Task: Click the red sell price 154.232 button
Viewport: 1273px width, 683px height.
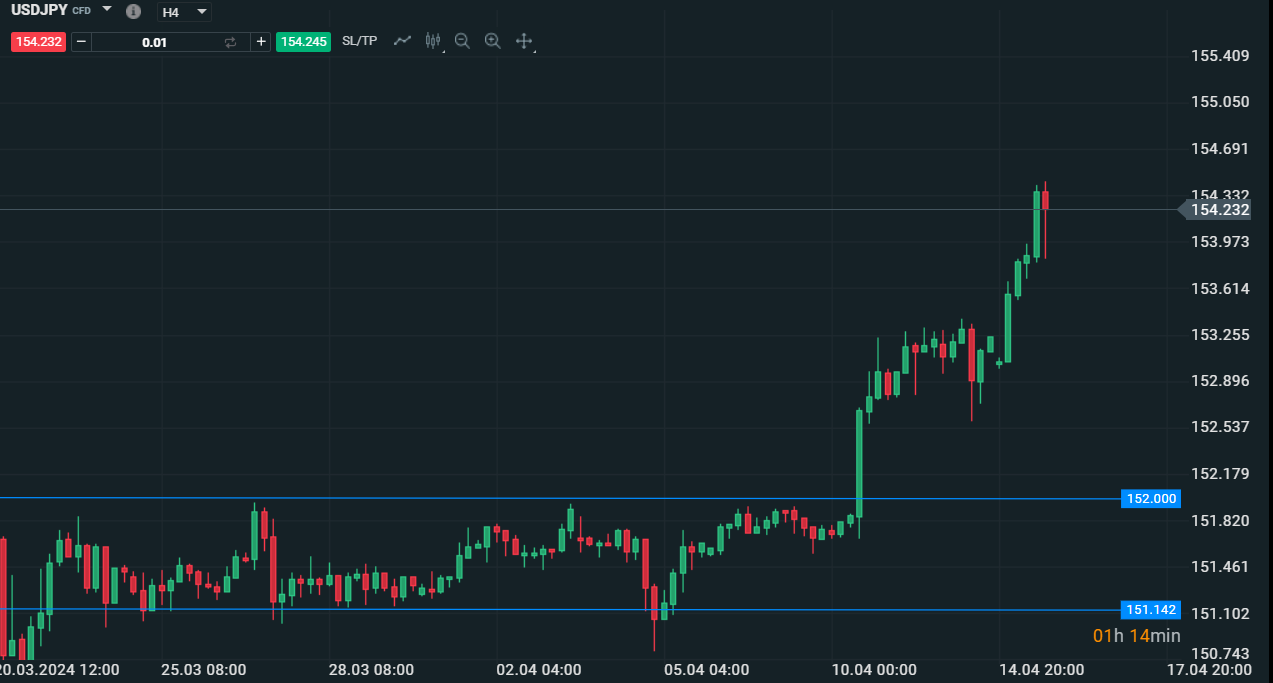Action: pyautogui.click(x=39, y=42)
